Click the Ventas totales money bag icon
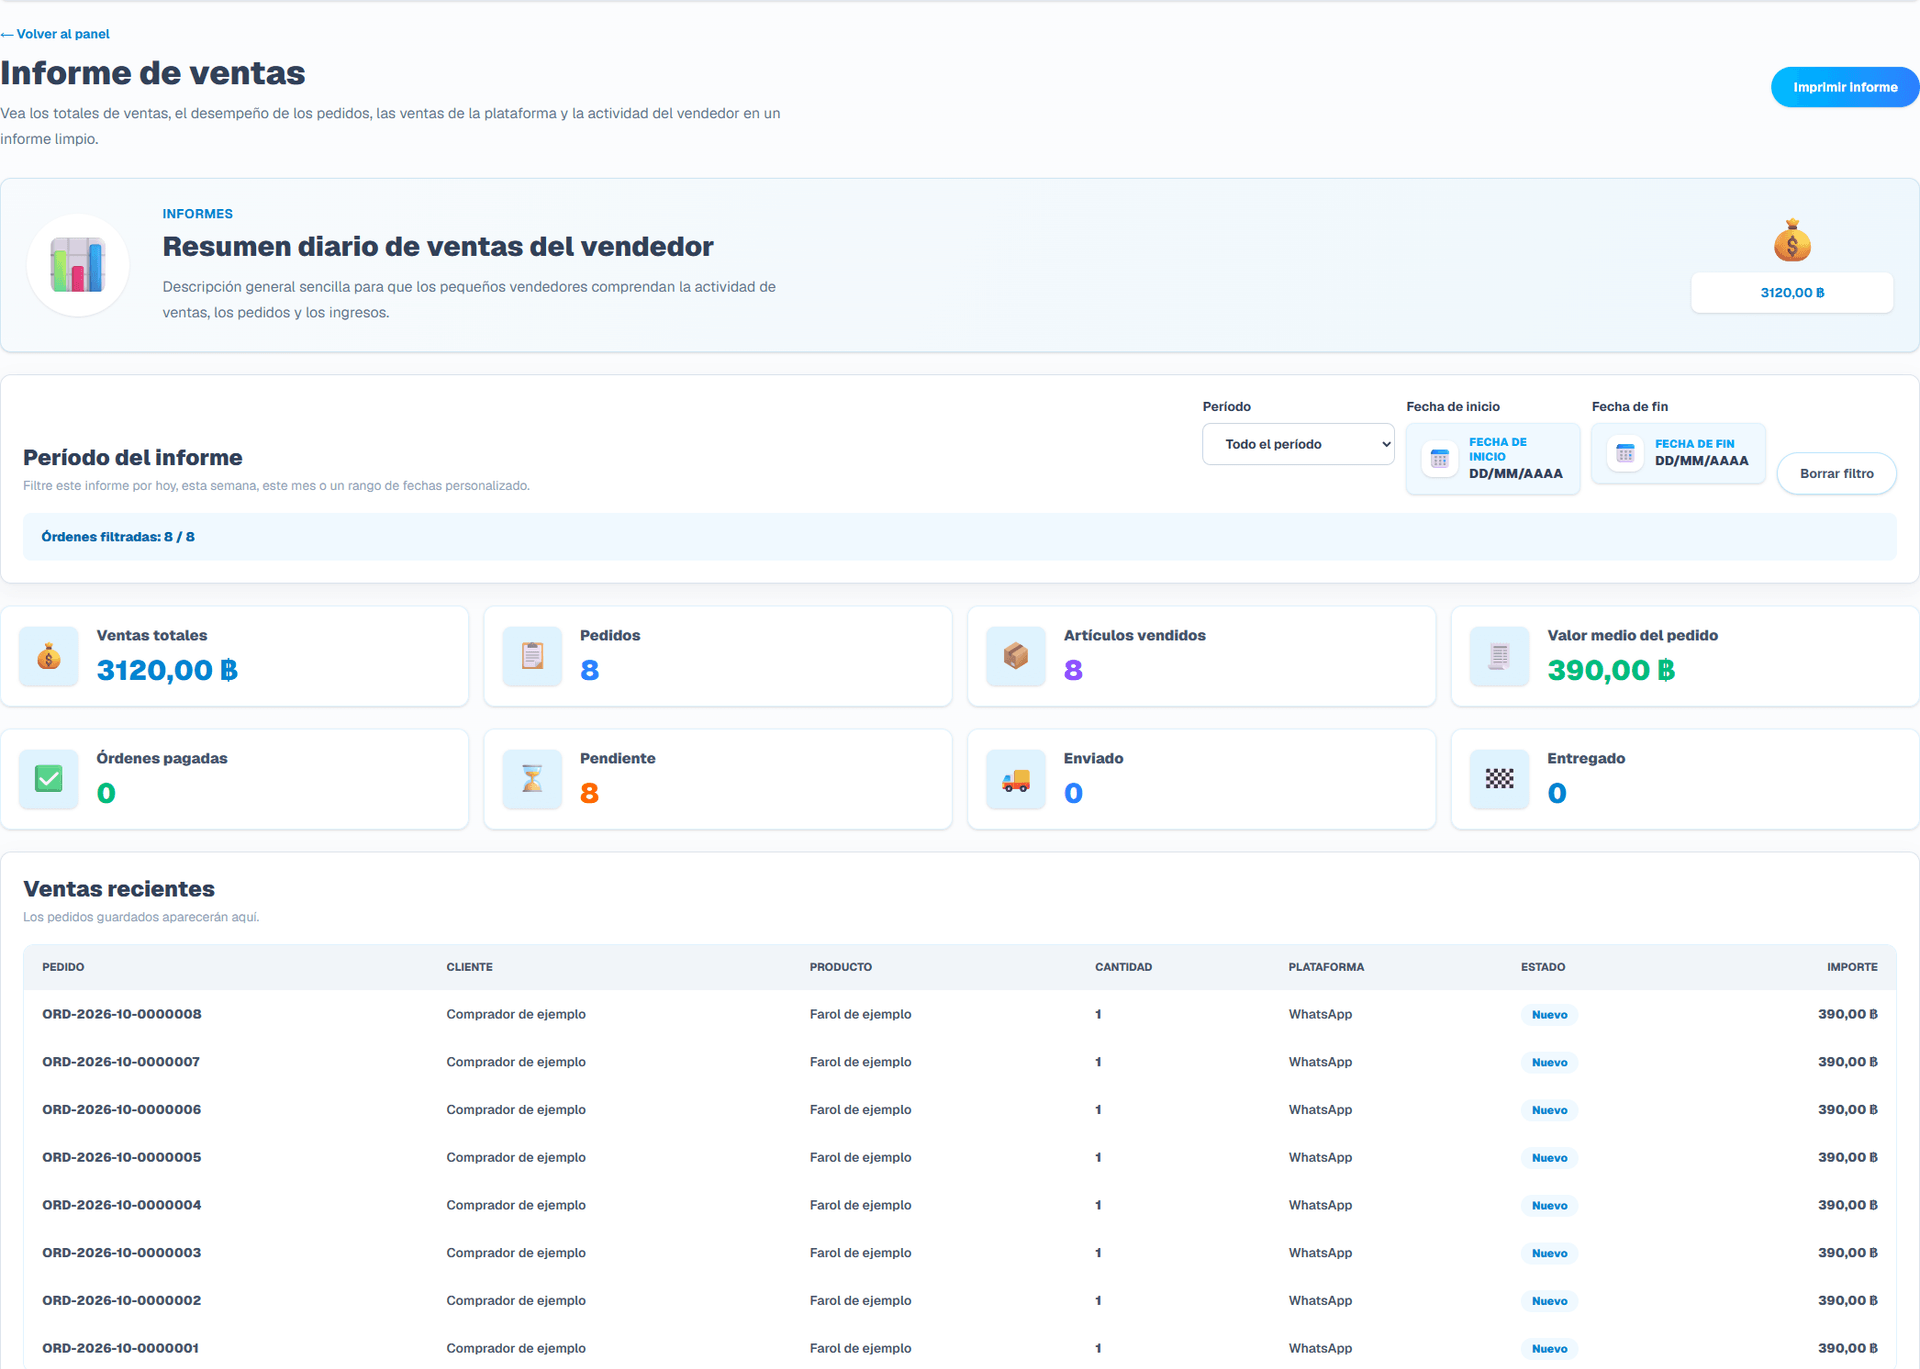This screenshot has width=1920, height=1369. (x=49, y=656)
